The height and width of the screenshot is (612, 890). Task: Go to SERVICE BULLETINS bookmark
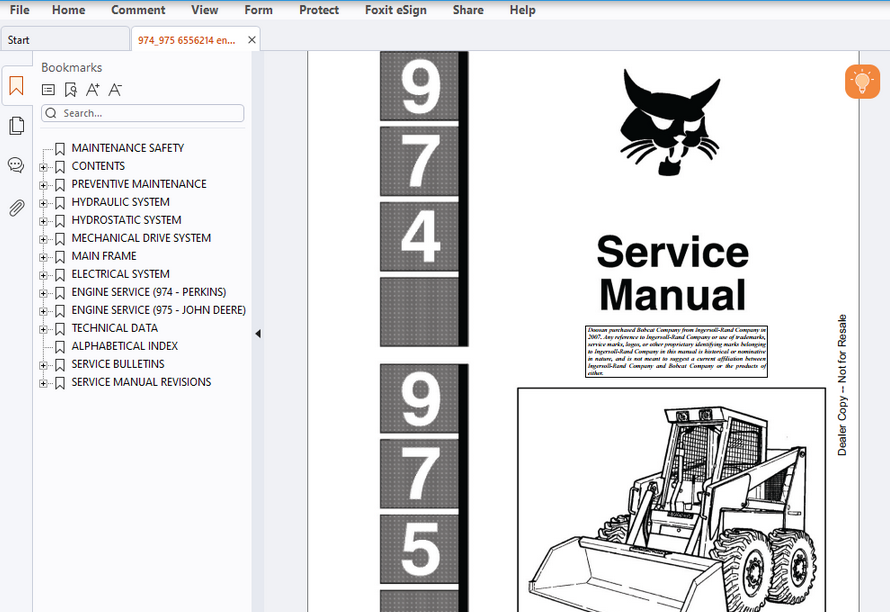point(118,364)
